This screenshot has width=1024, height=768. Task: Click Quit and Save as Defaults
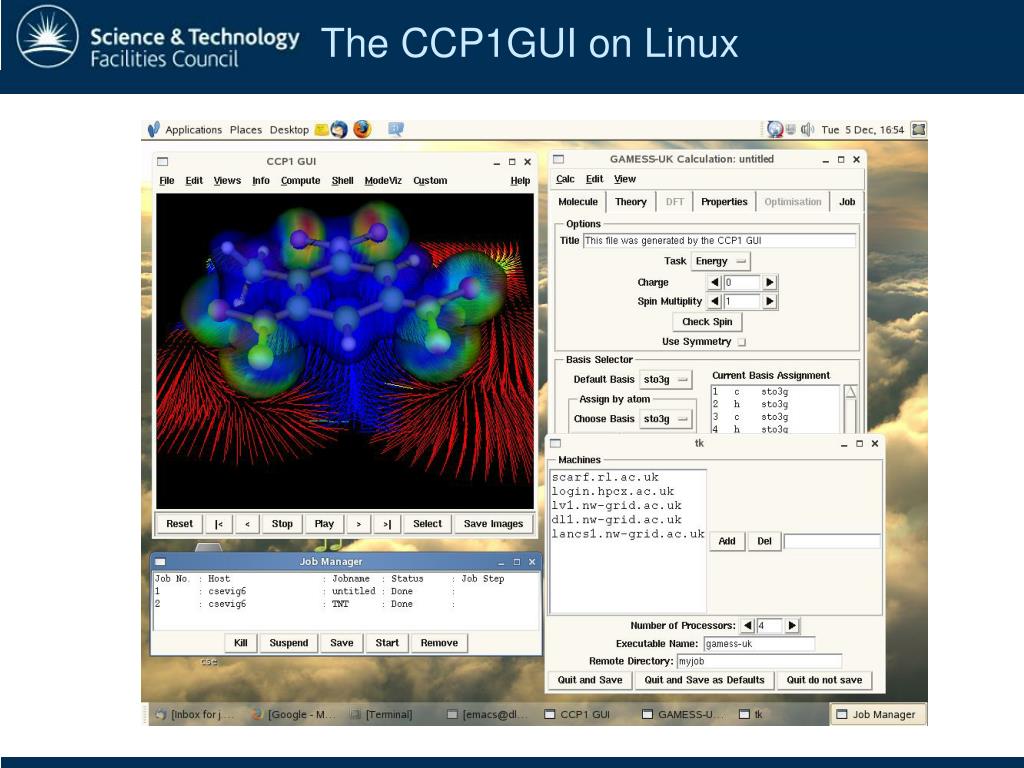705,680
